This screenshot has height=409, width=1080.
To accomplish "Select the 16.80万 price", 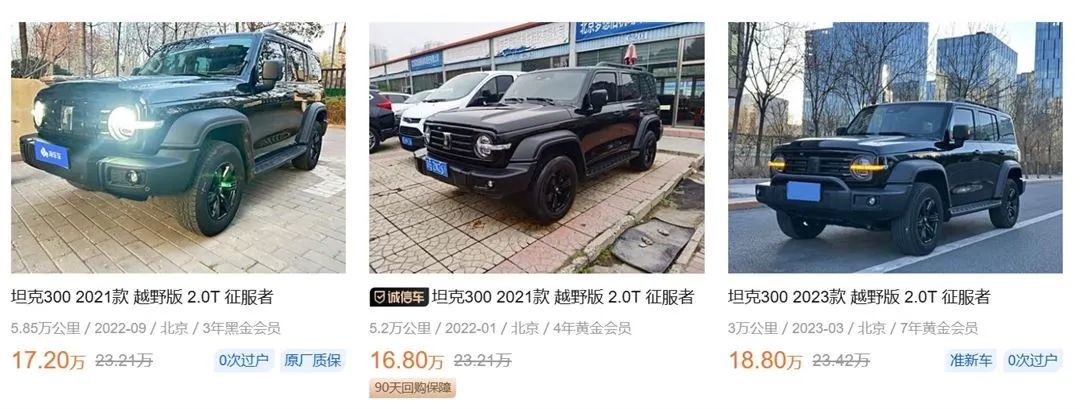I will pos(407,360).
